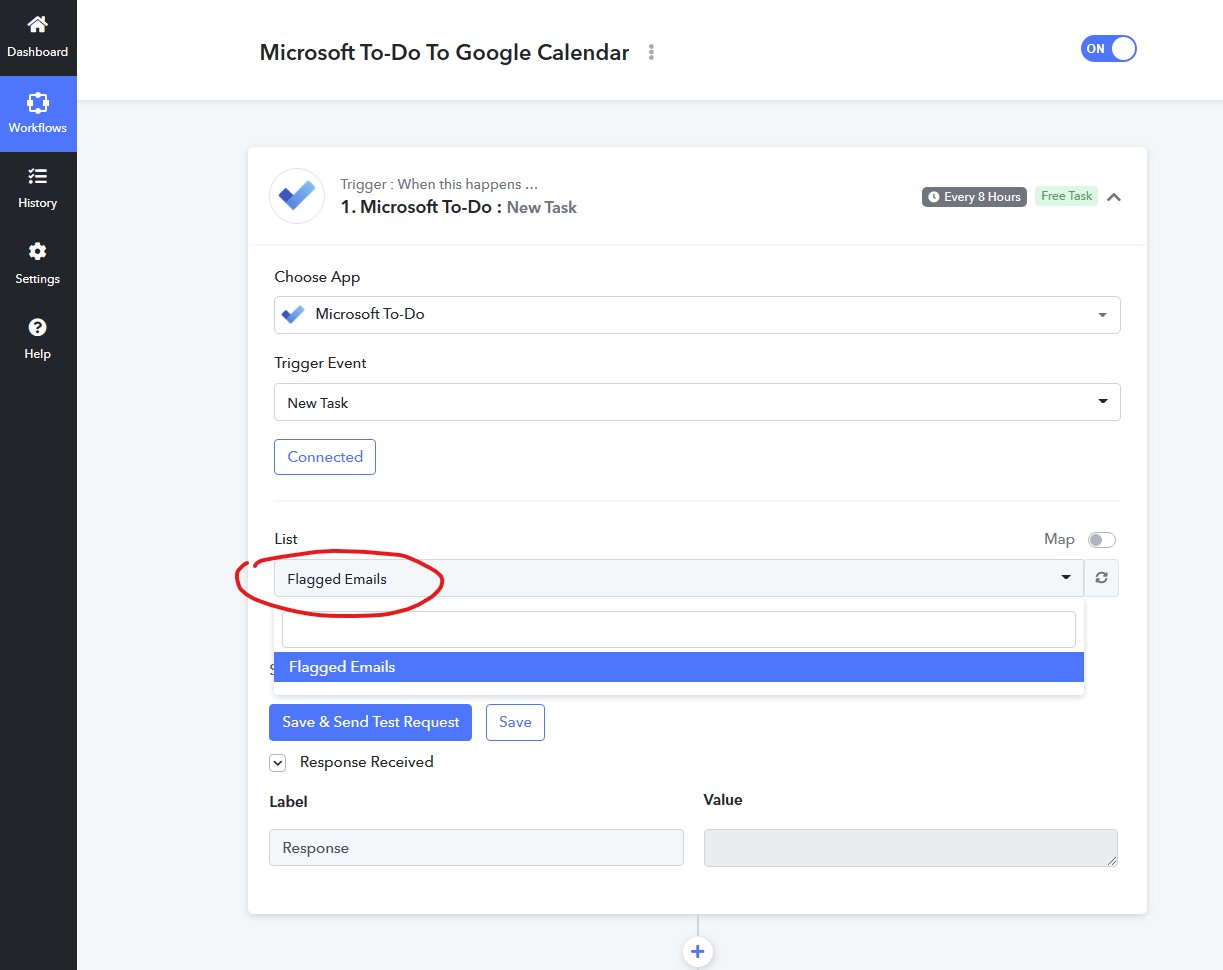Collapse the Response Received section

pos(278,763)
